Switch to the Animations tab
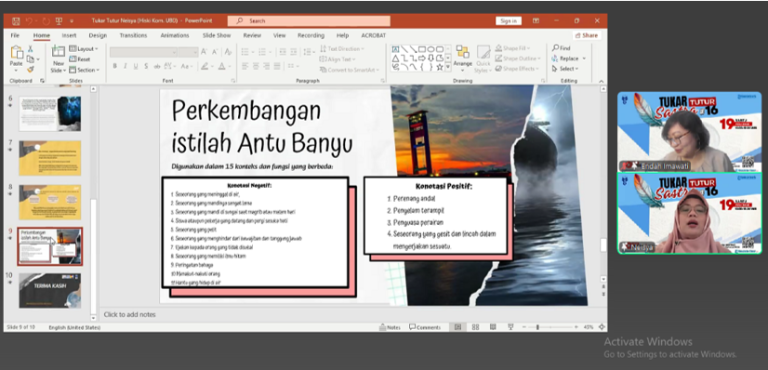The height and width of the screenshot is (370, 768). click(x=175, y=36)
